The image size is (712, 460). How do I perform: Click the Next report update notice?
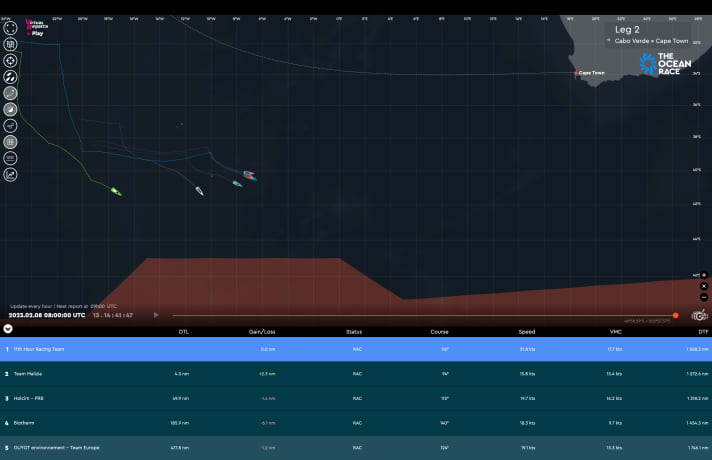[x=64, y=306]
